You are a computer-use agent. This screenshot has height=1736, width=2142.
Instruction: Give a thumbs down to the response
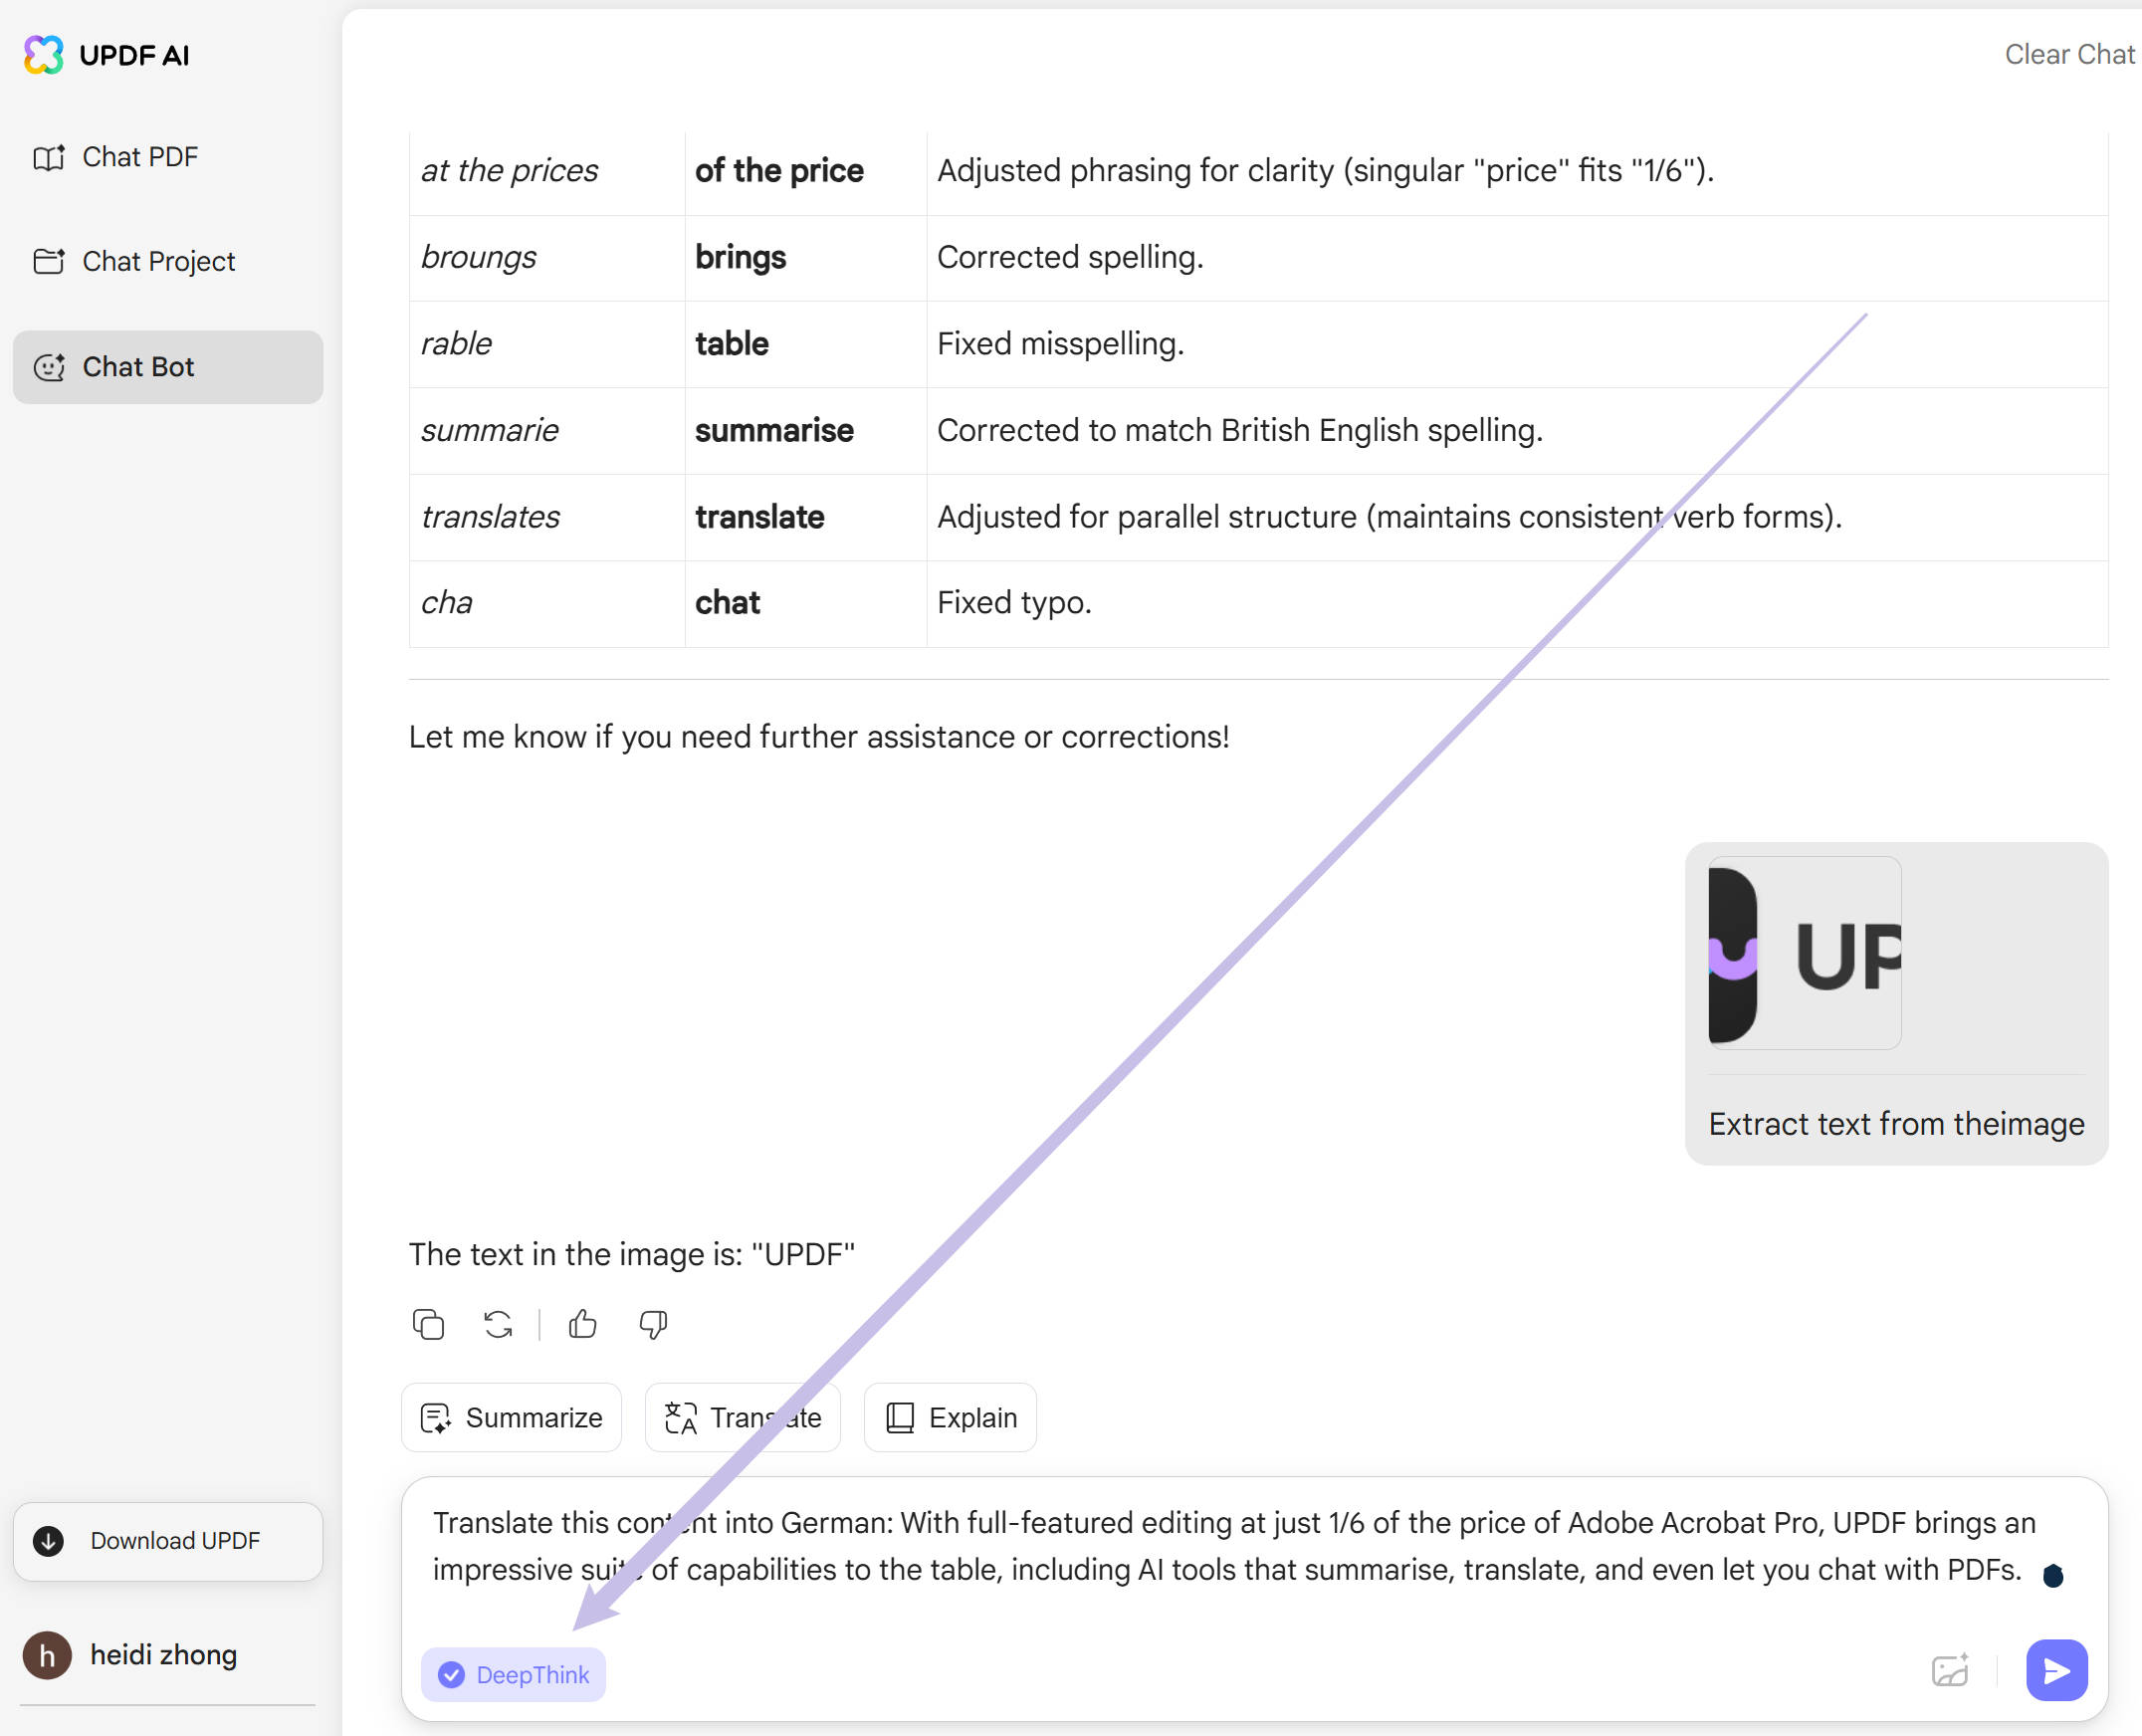click(652, 1325)
